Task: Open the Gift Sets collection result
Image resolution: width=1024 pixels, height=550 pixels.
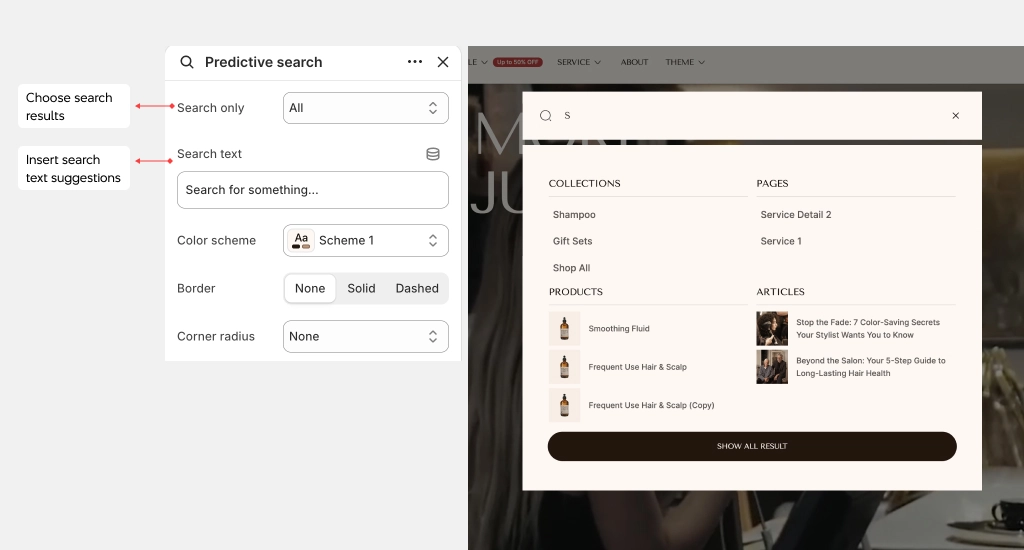Action: 573,241
